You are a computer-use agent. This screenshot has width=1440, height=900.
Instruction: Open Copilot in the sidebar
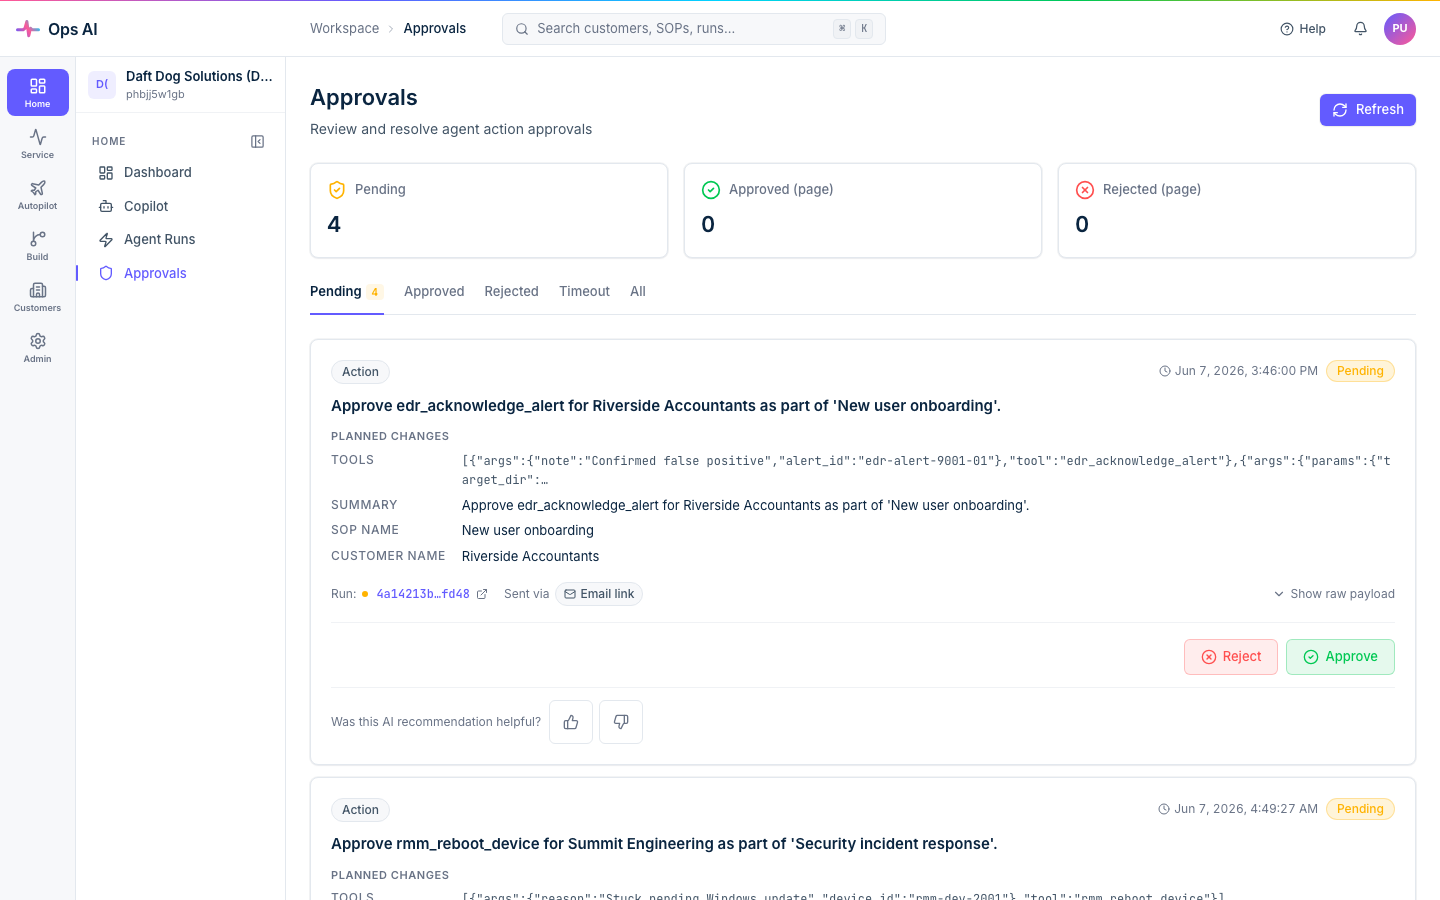180,206
